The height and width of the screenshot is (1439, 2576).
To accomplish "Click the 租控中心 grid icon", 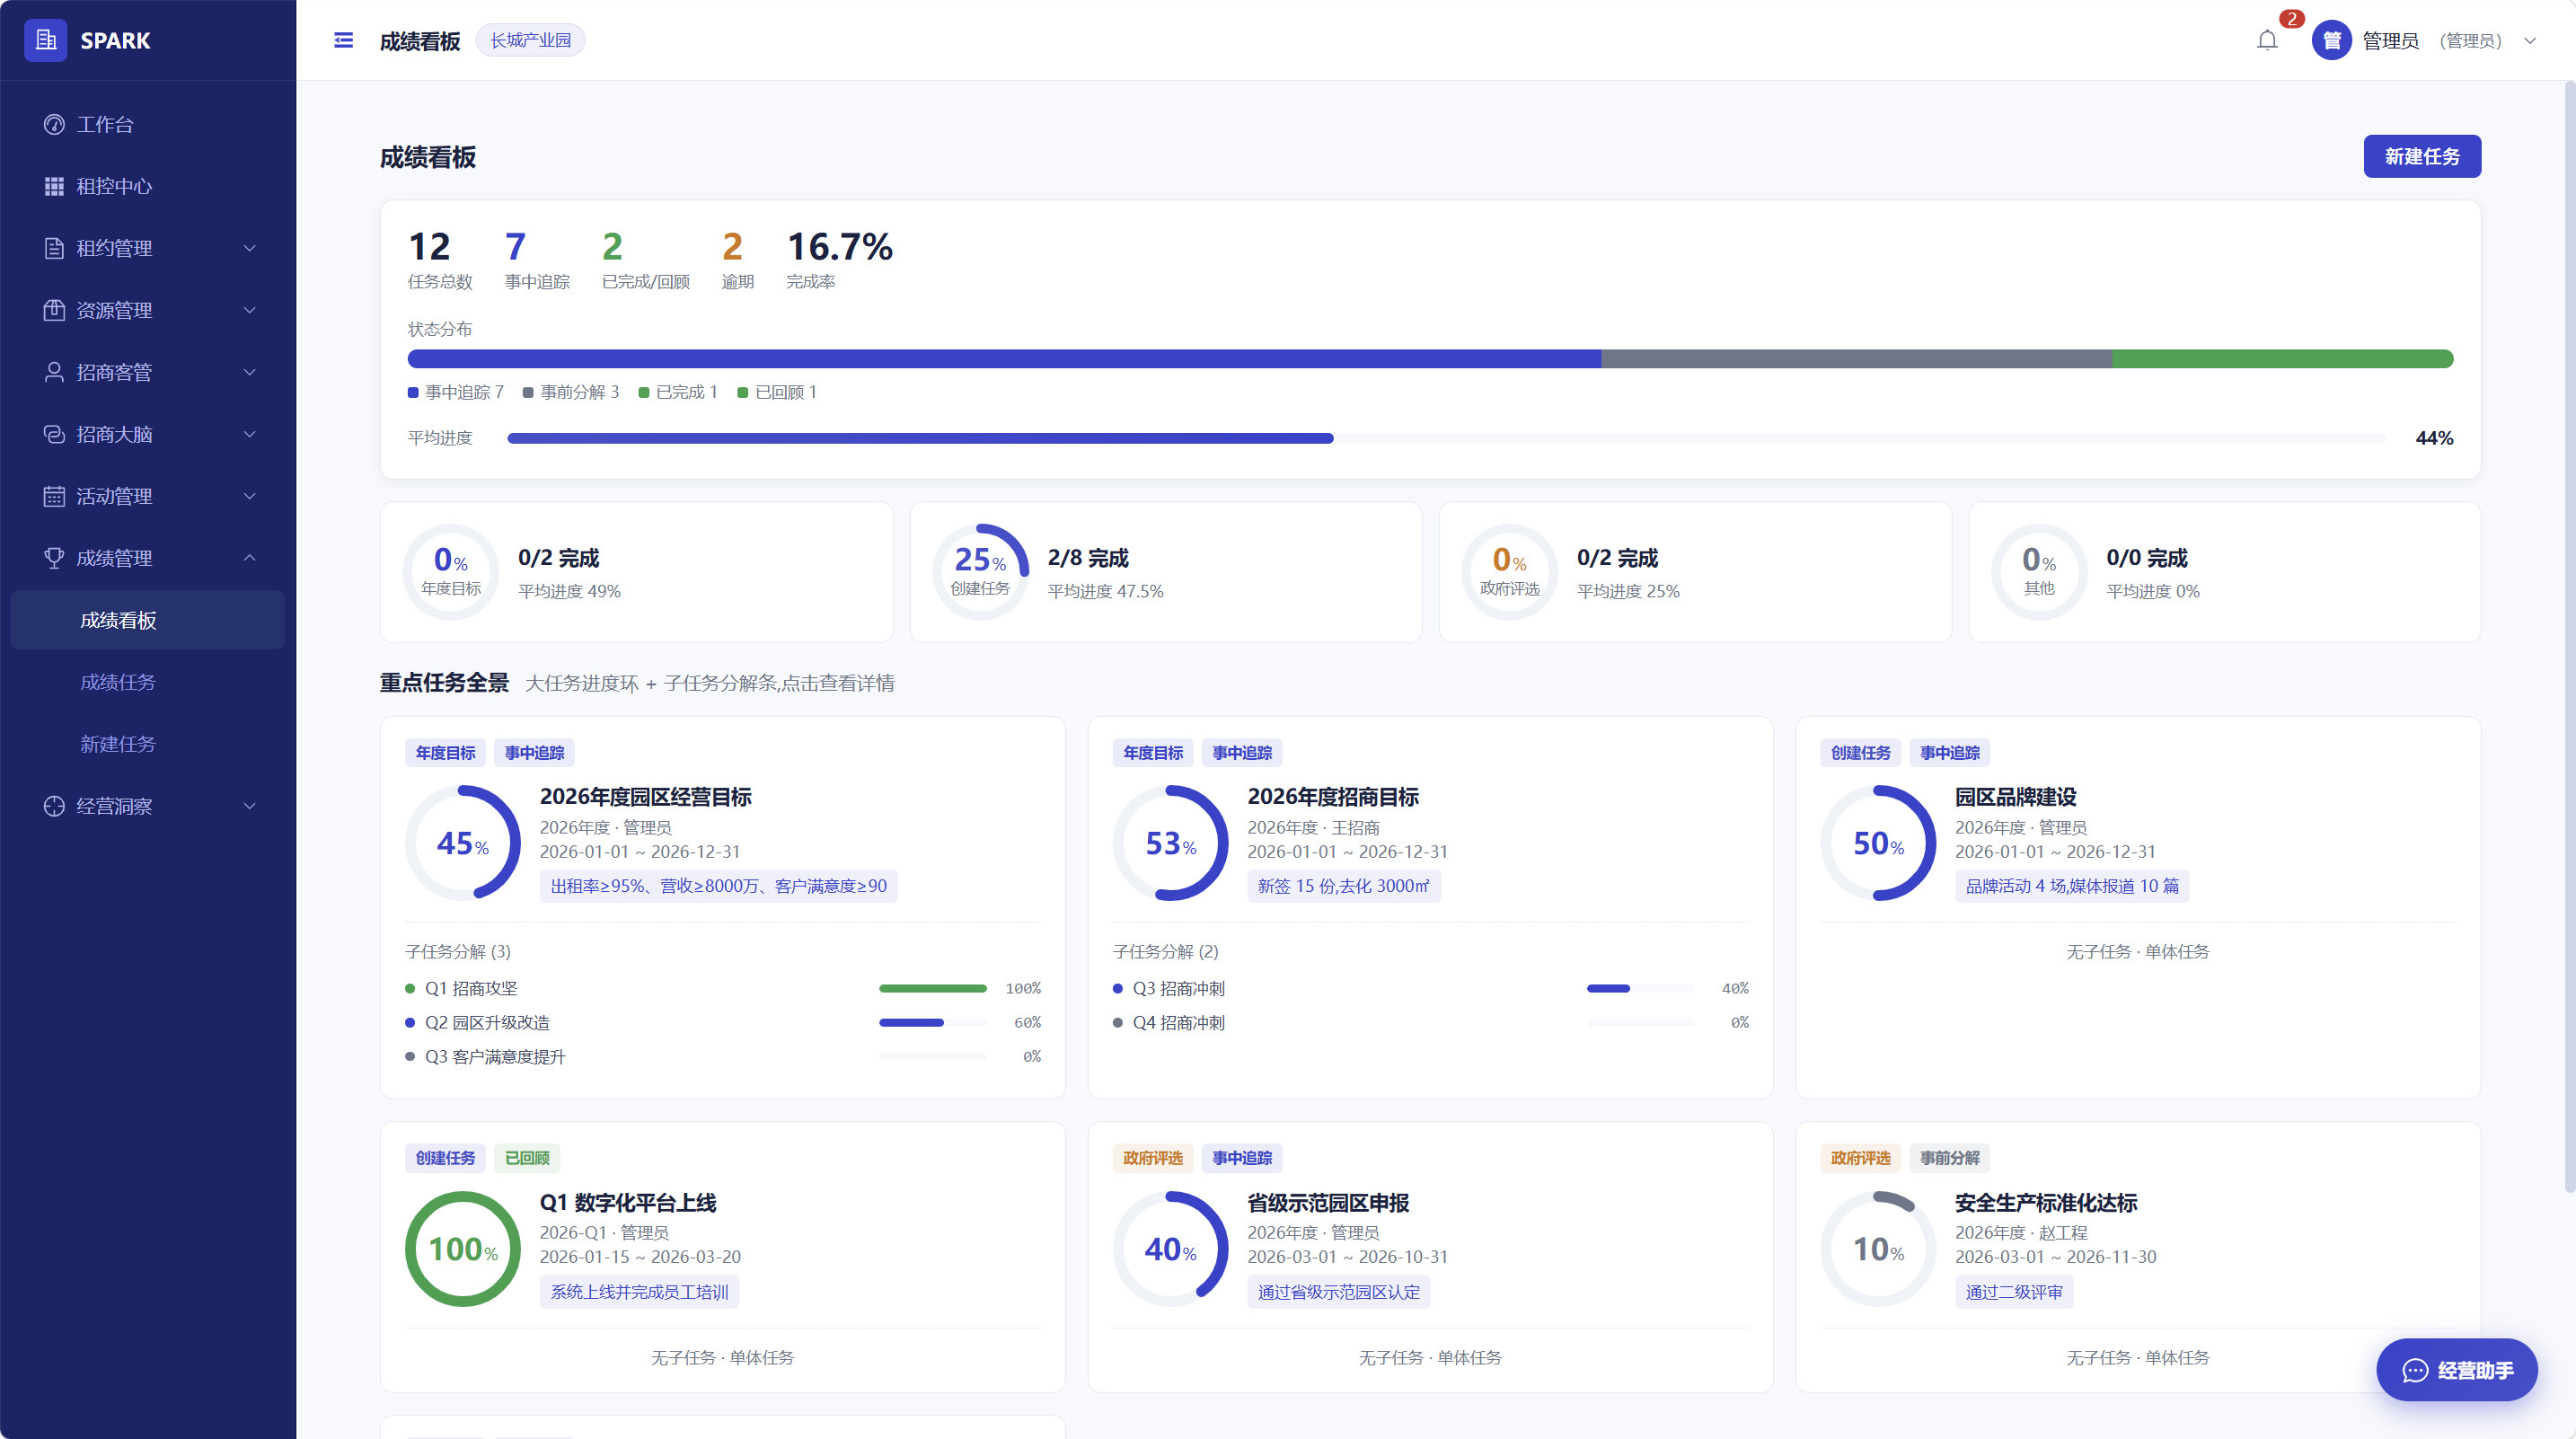I will point(54,186).
